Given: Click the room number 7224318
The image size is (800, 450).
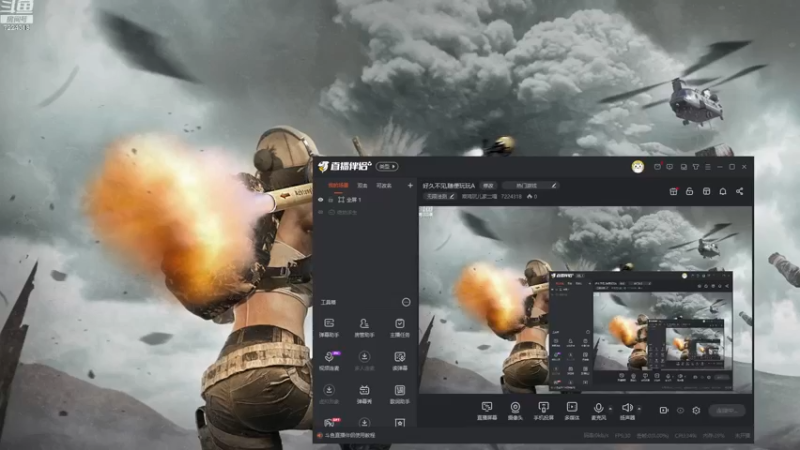Looking at the screenshot, I should click(x=511, y=196).
